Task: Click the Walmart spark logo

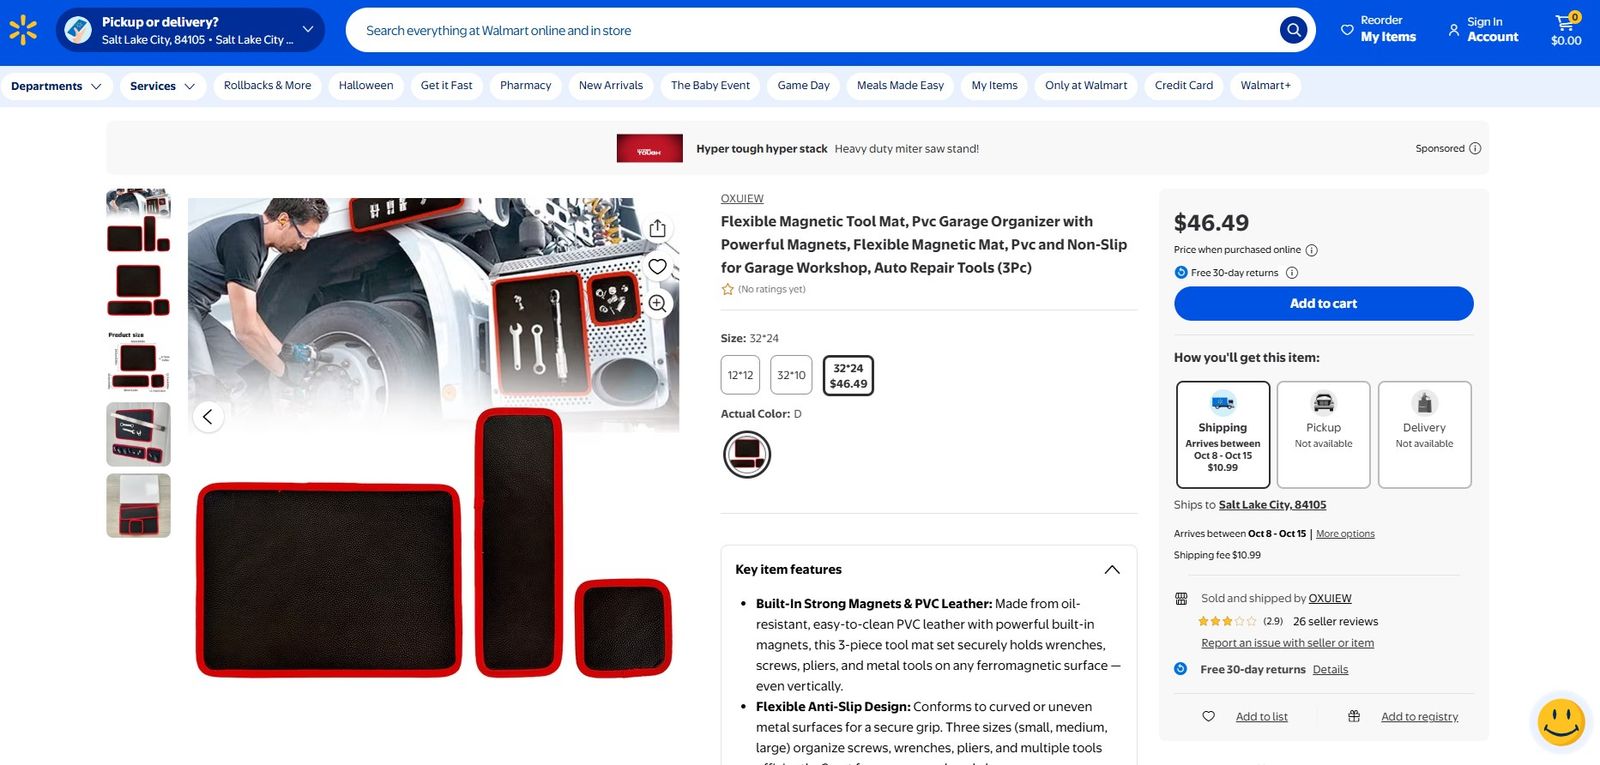Action: coord(23,30)
